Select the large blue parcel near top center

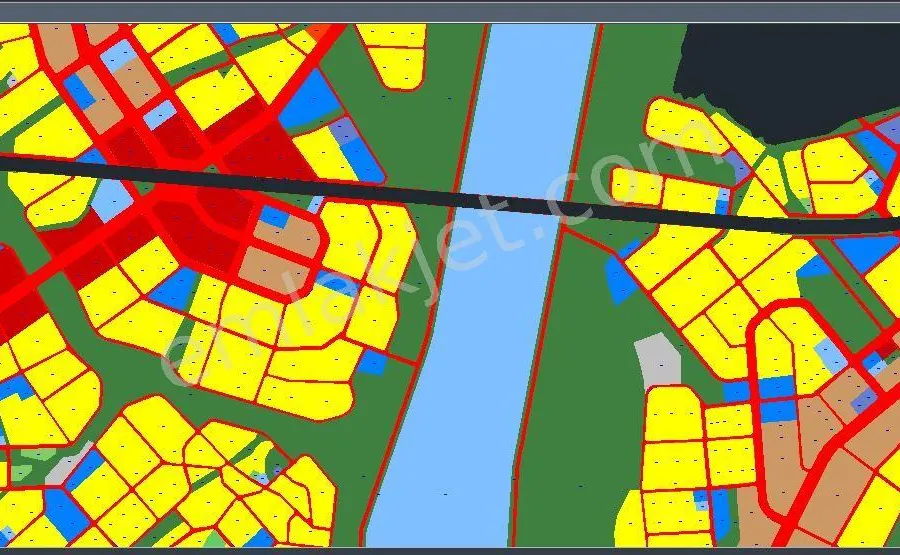pyautogui.click(x=307, y=100)
